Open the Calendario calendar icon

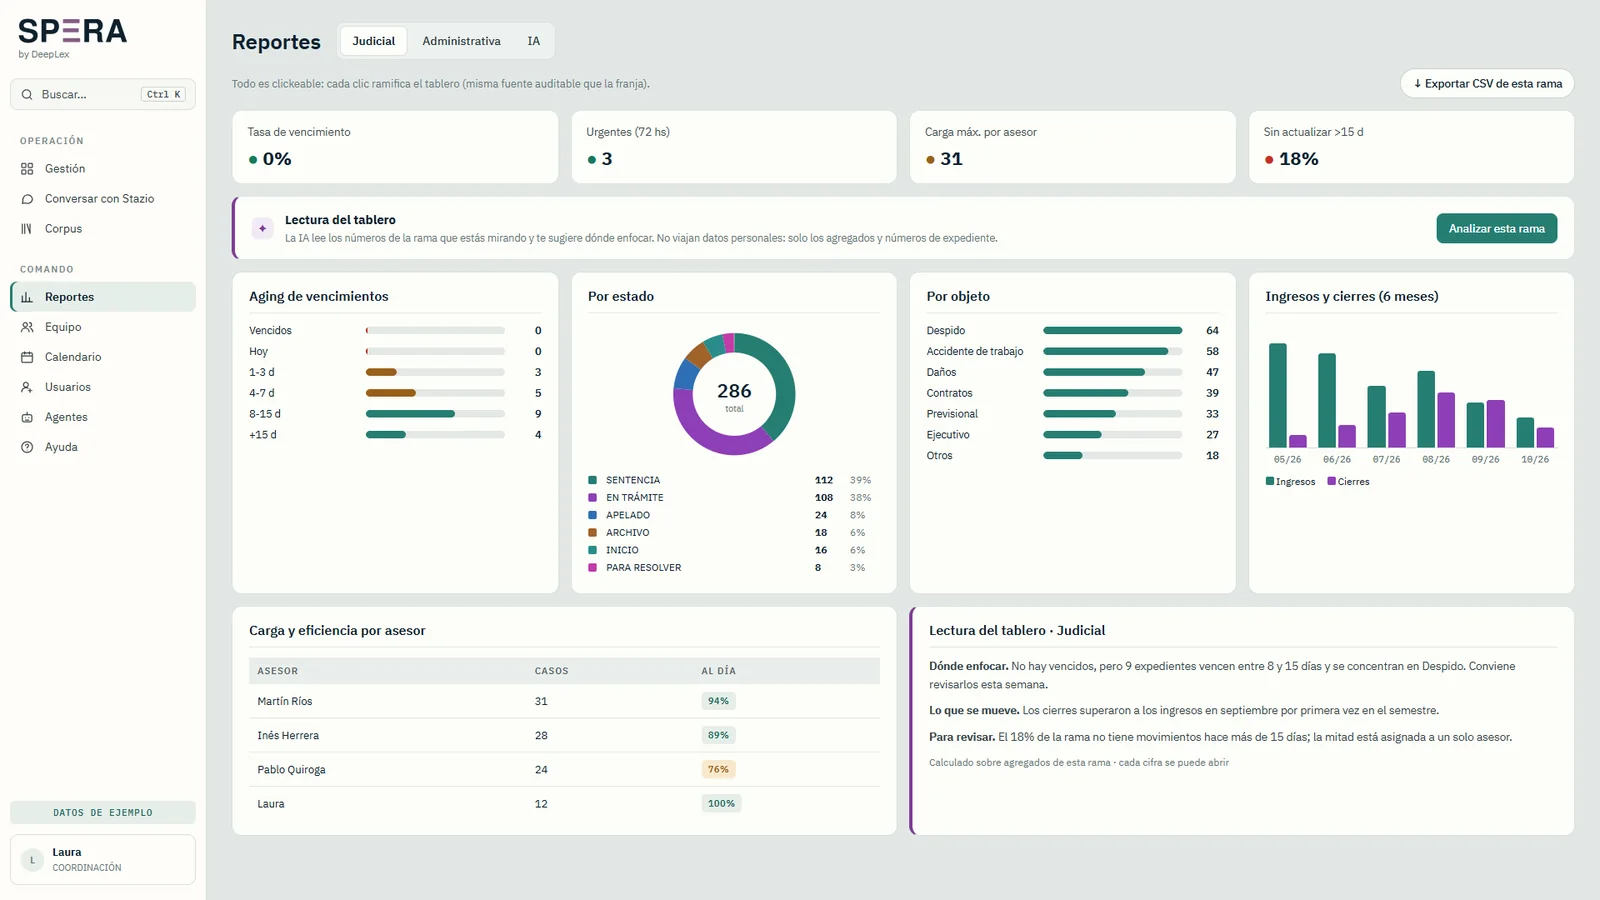point(27,357)
